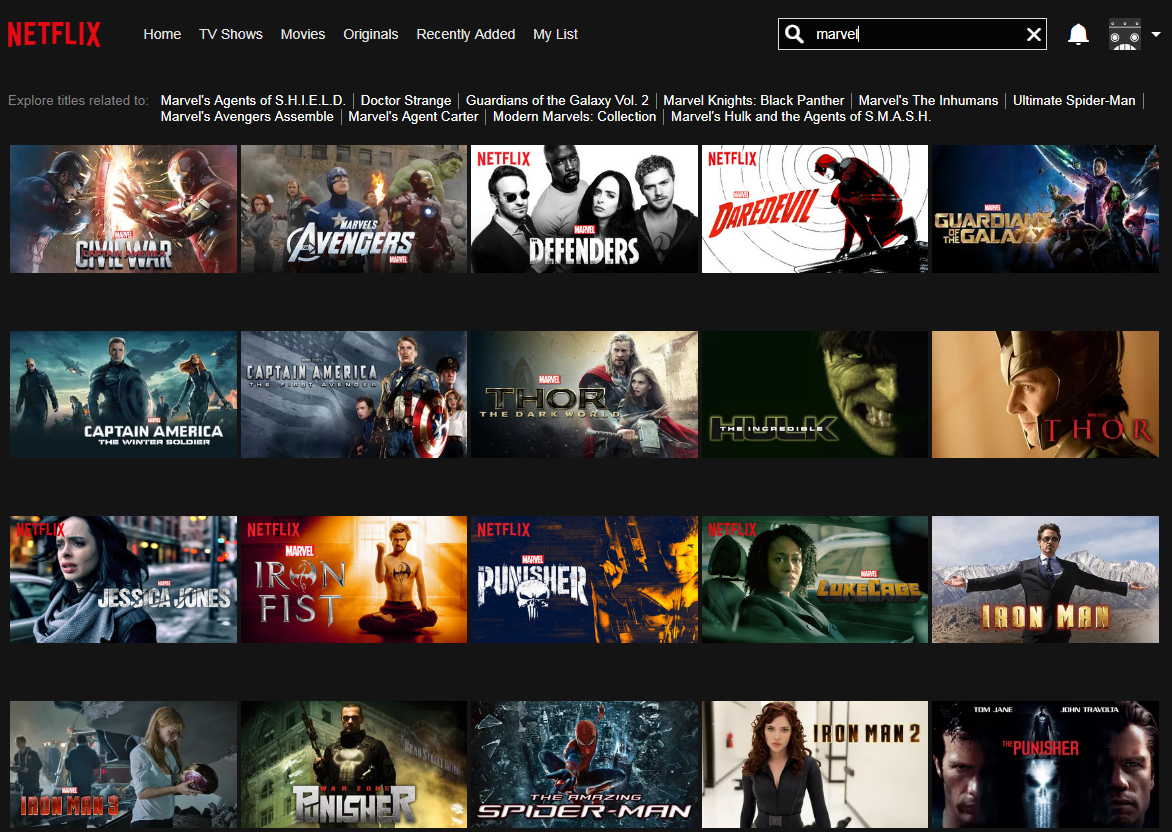Open the Iron Man 3 thumbnail
The height and width of the screenshot is (832, 1172).
point(123,764)
